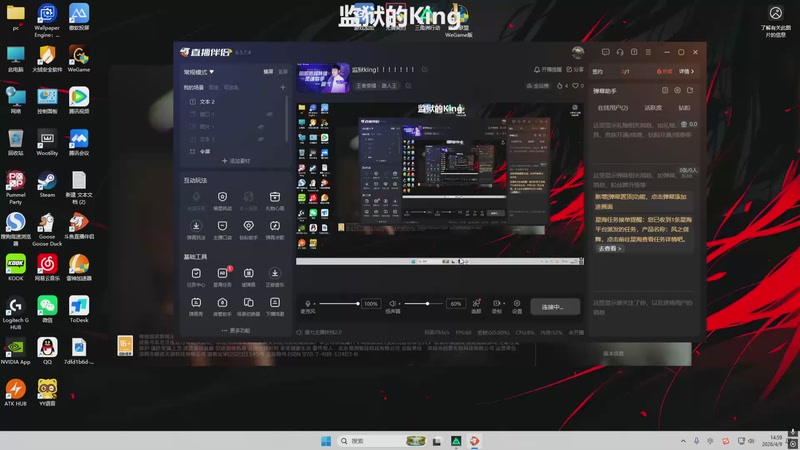
Task: Adjust the speaker volume slider
Action: [423, 304]
